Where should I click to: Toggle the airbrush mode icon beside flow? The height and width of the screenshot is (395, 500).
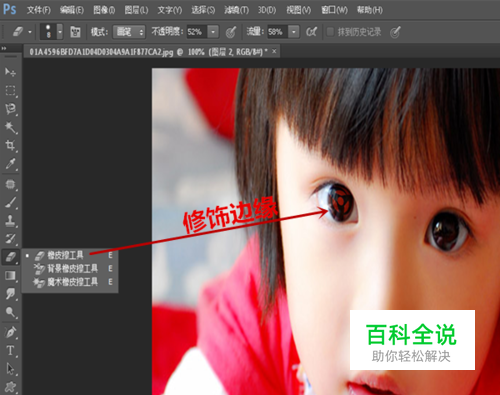(312, 32)
